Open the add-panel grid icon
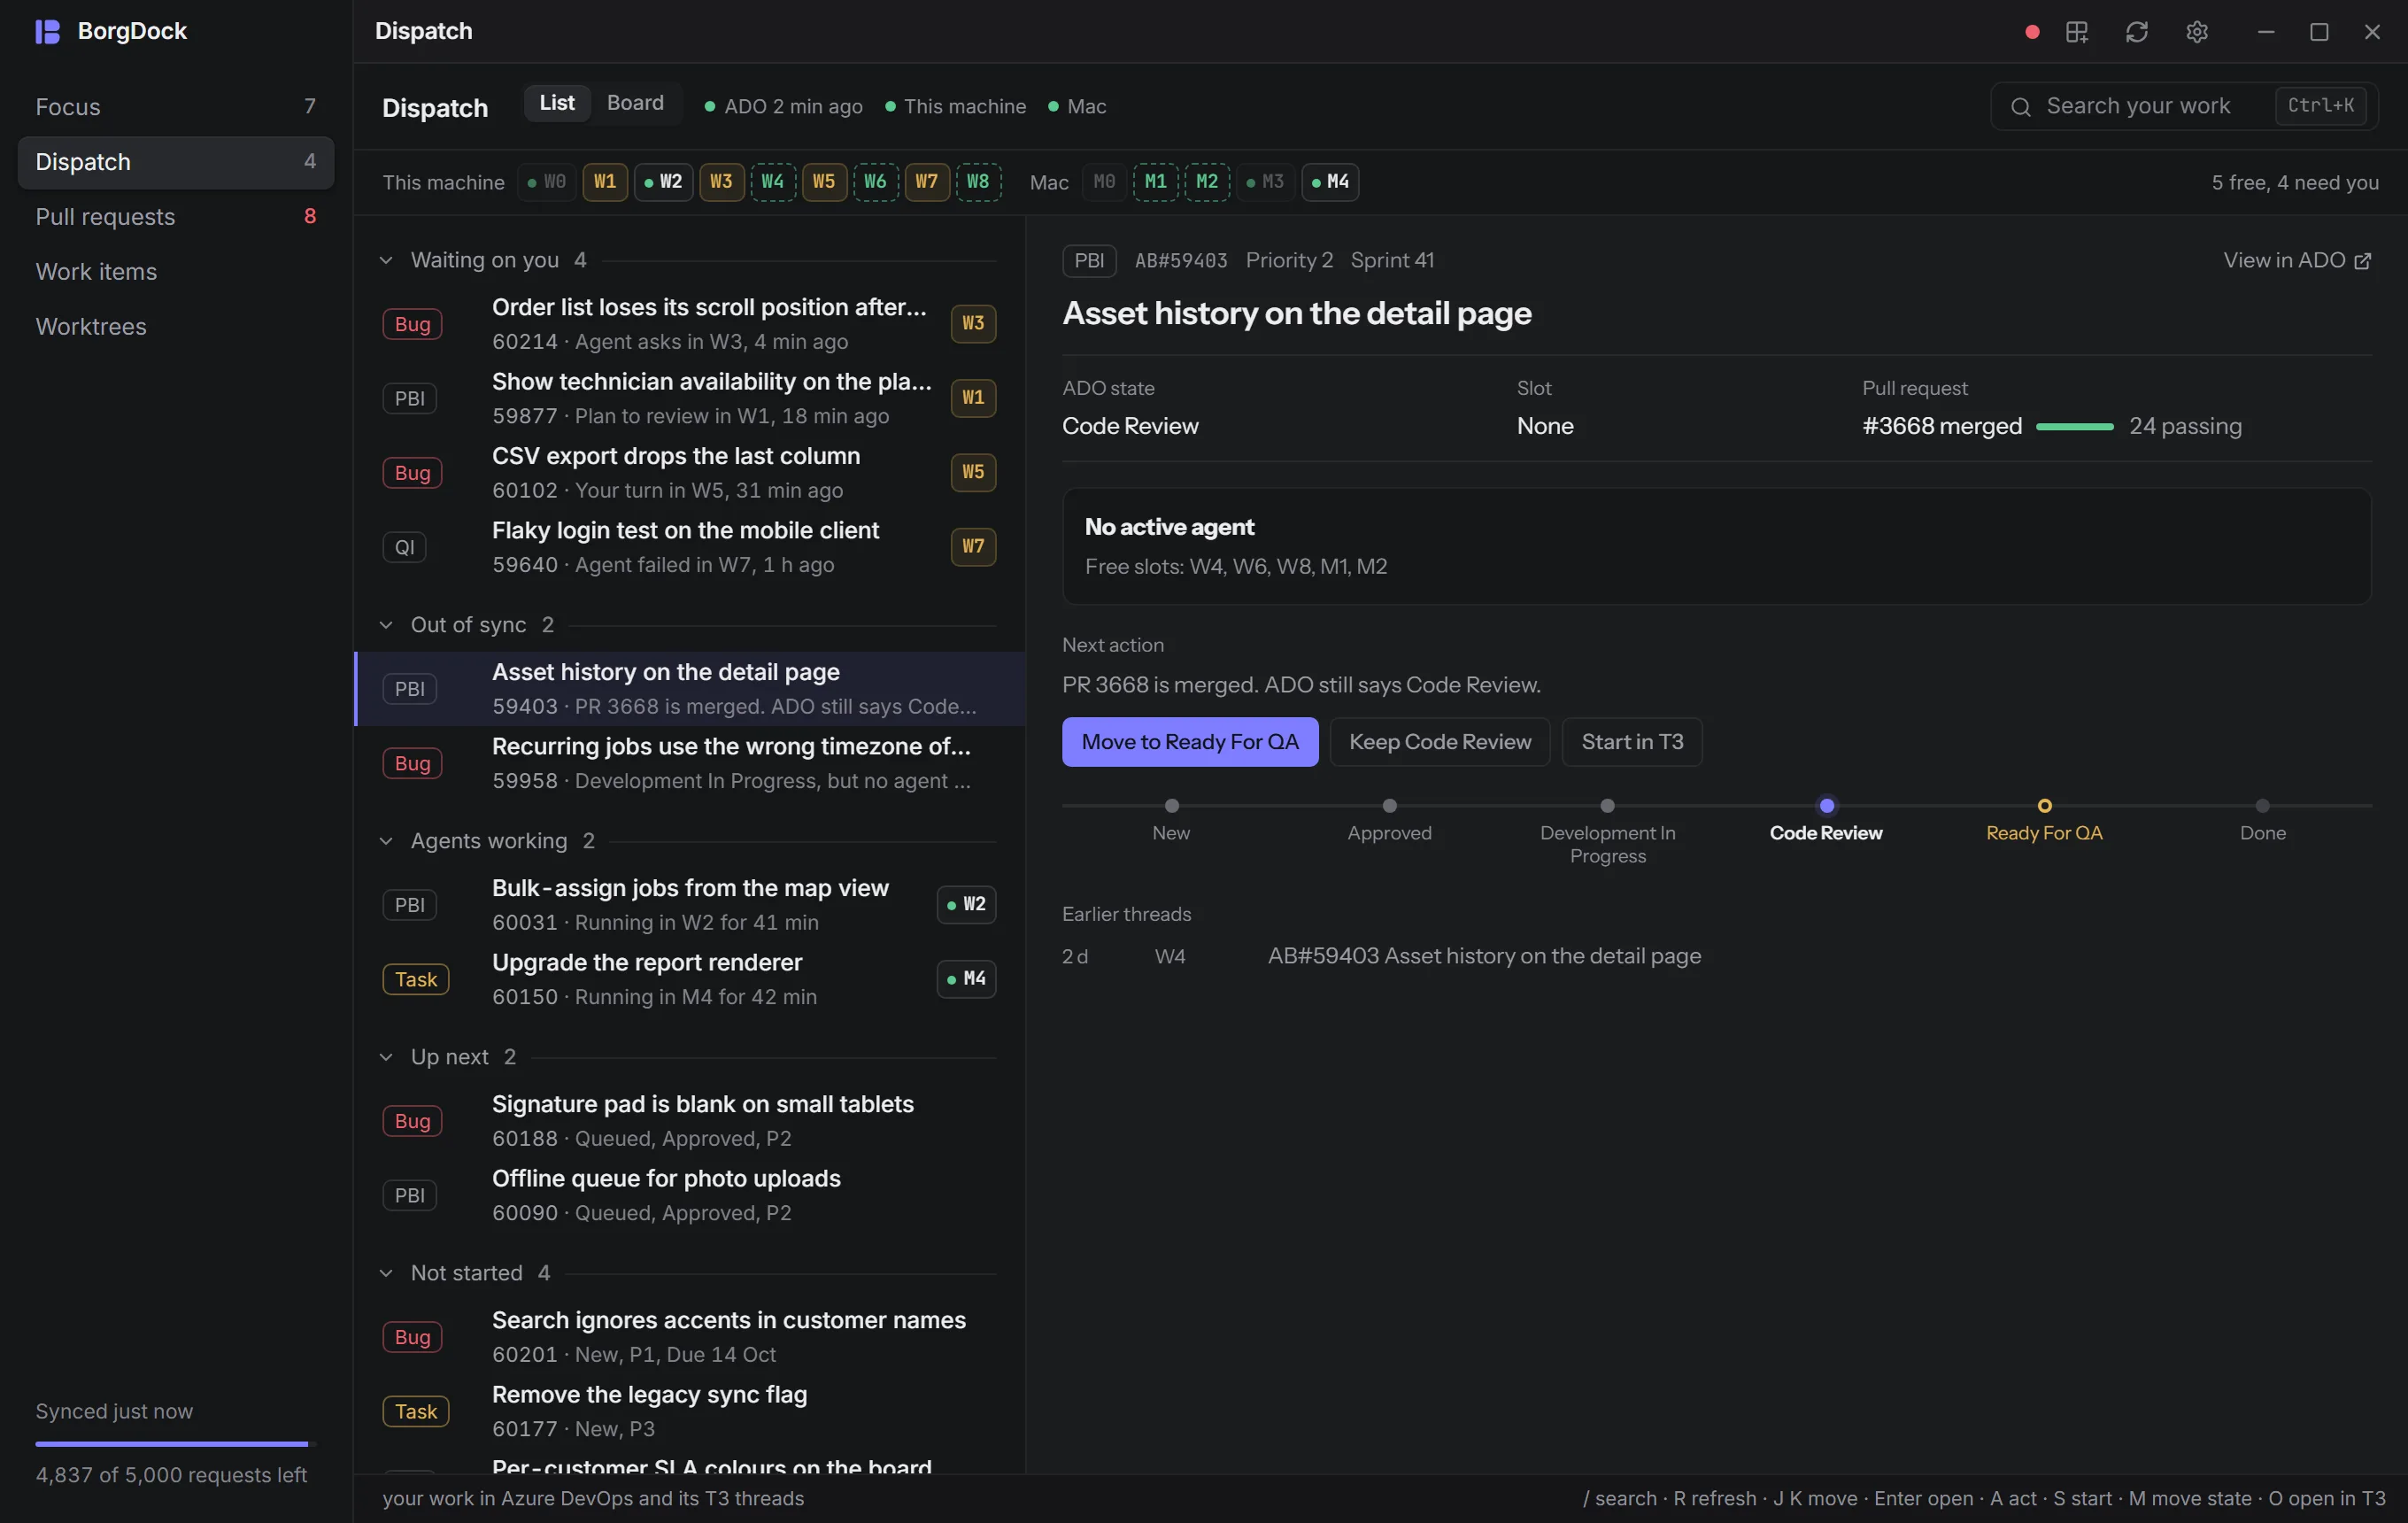The image size is (2408, 1523). coord(2076,32)
